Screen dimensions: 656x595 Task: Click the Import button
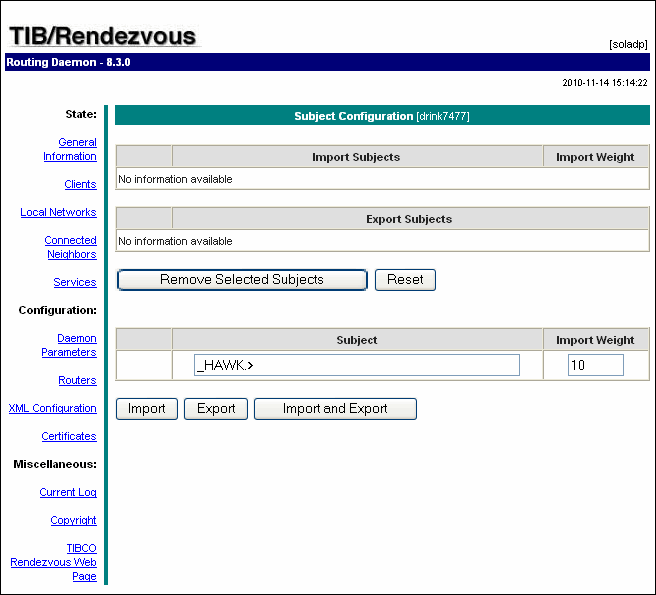pyautogui.click(x=147, y=409)
